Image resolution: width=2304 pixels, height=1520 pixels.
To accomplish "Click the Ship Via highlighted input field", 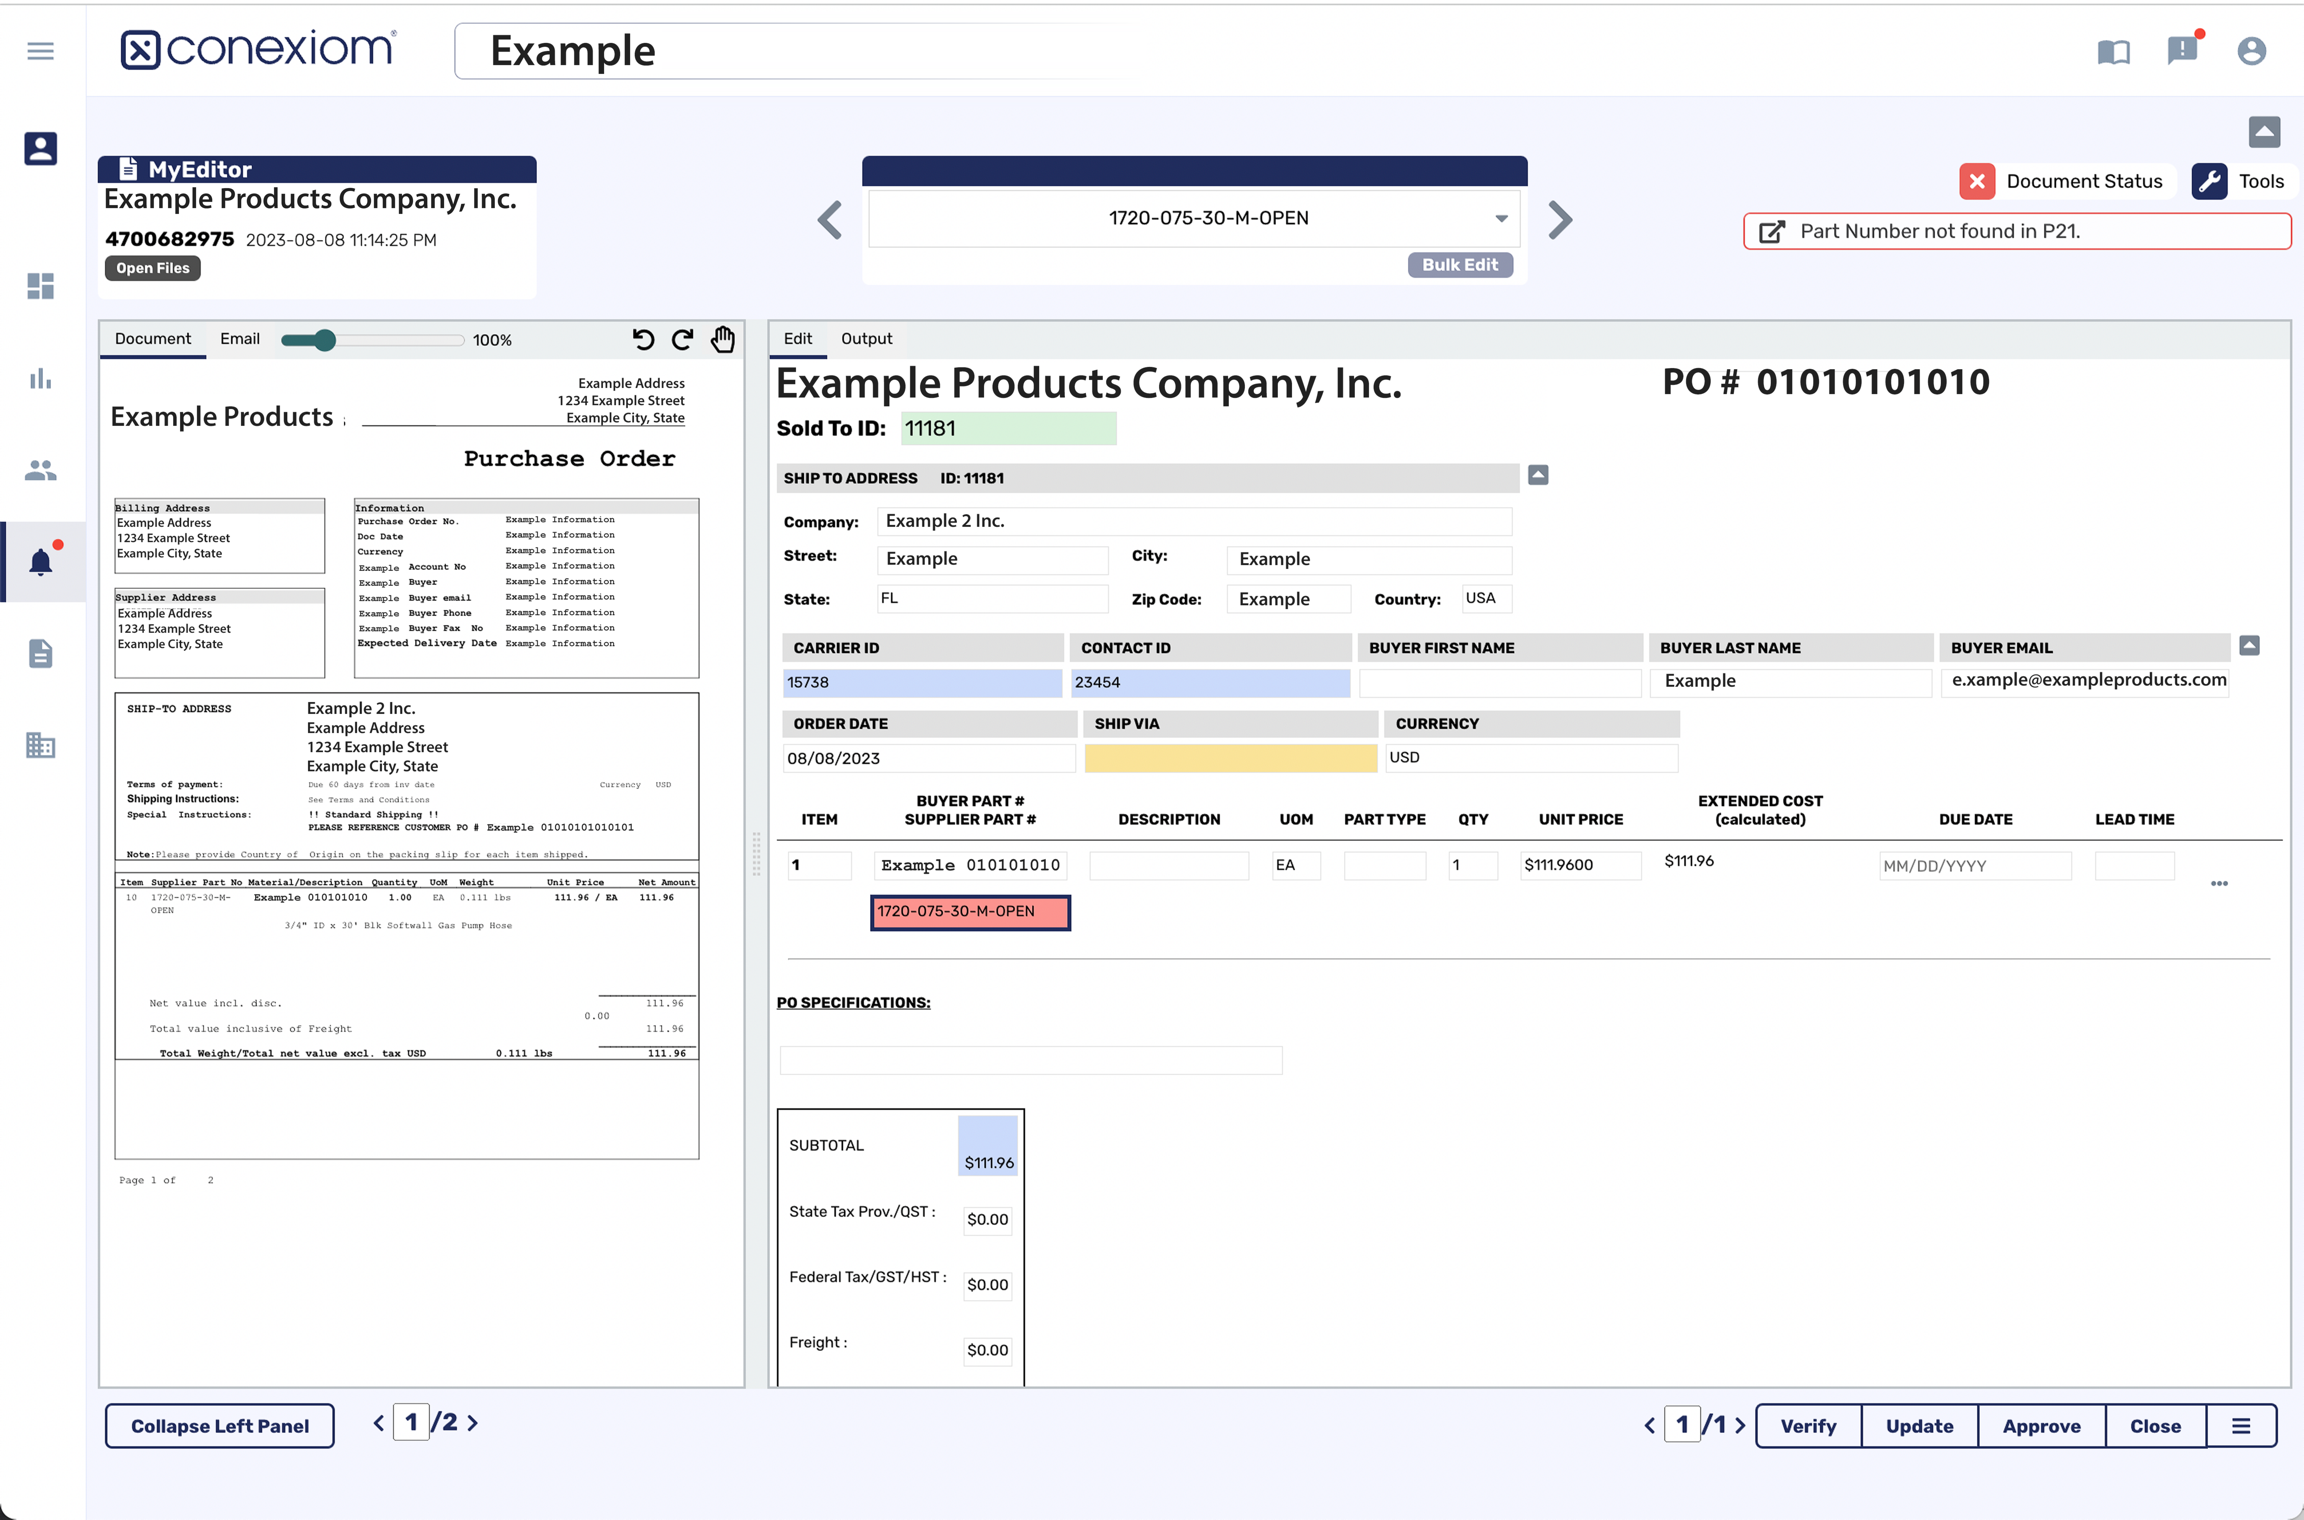I will click(x=1230, y=757).
